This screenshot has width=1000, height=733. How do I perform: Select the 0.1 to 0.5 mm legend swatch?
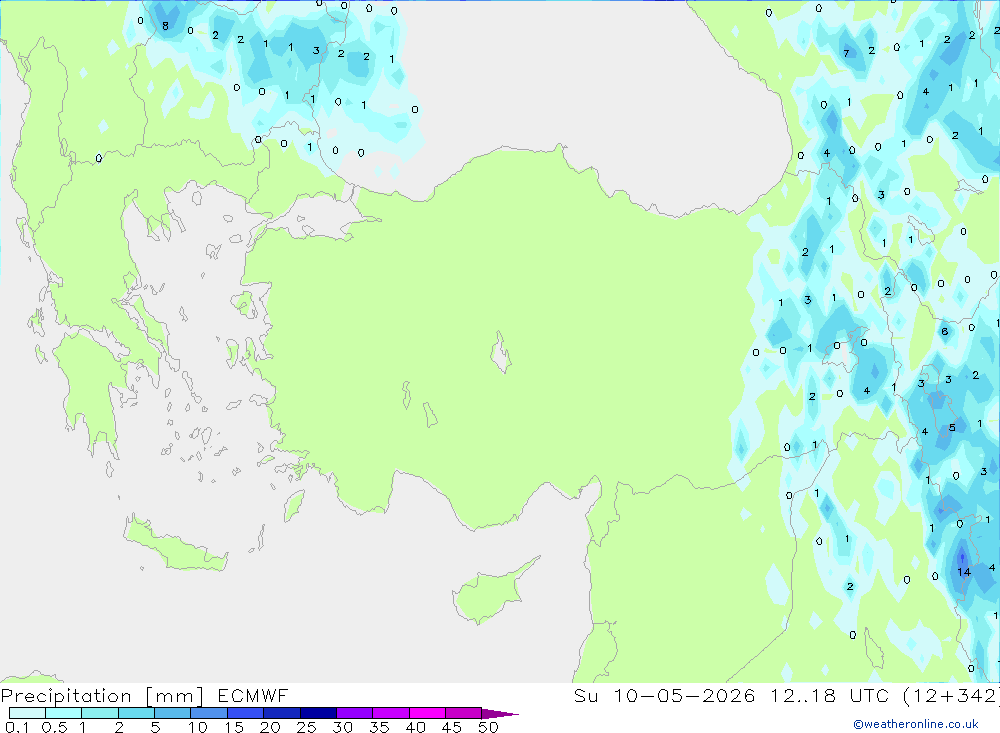(27, 713)
